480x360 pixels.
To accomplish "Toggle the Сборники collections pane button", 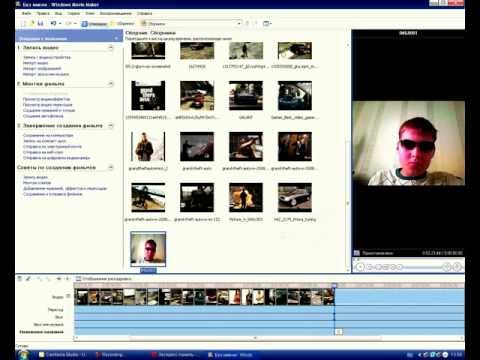I will pos(122,24).
